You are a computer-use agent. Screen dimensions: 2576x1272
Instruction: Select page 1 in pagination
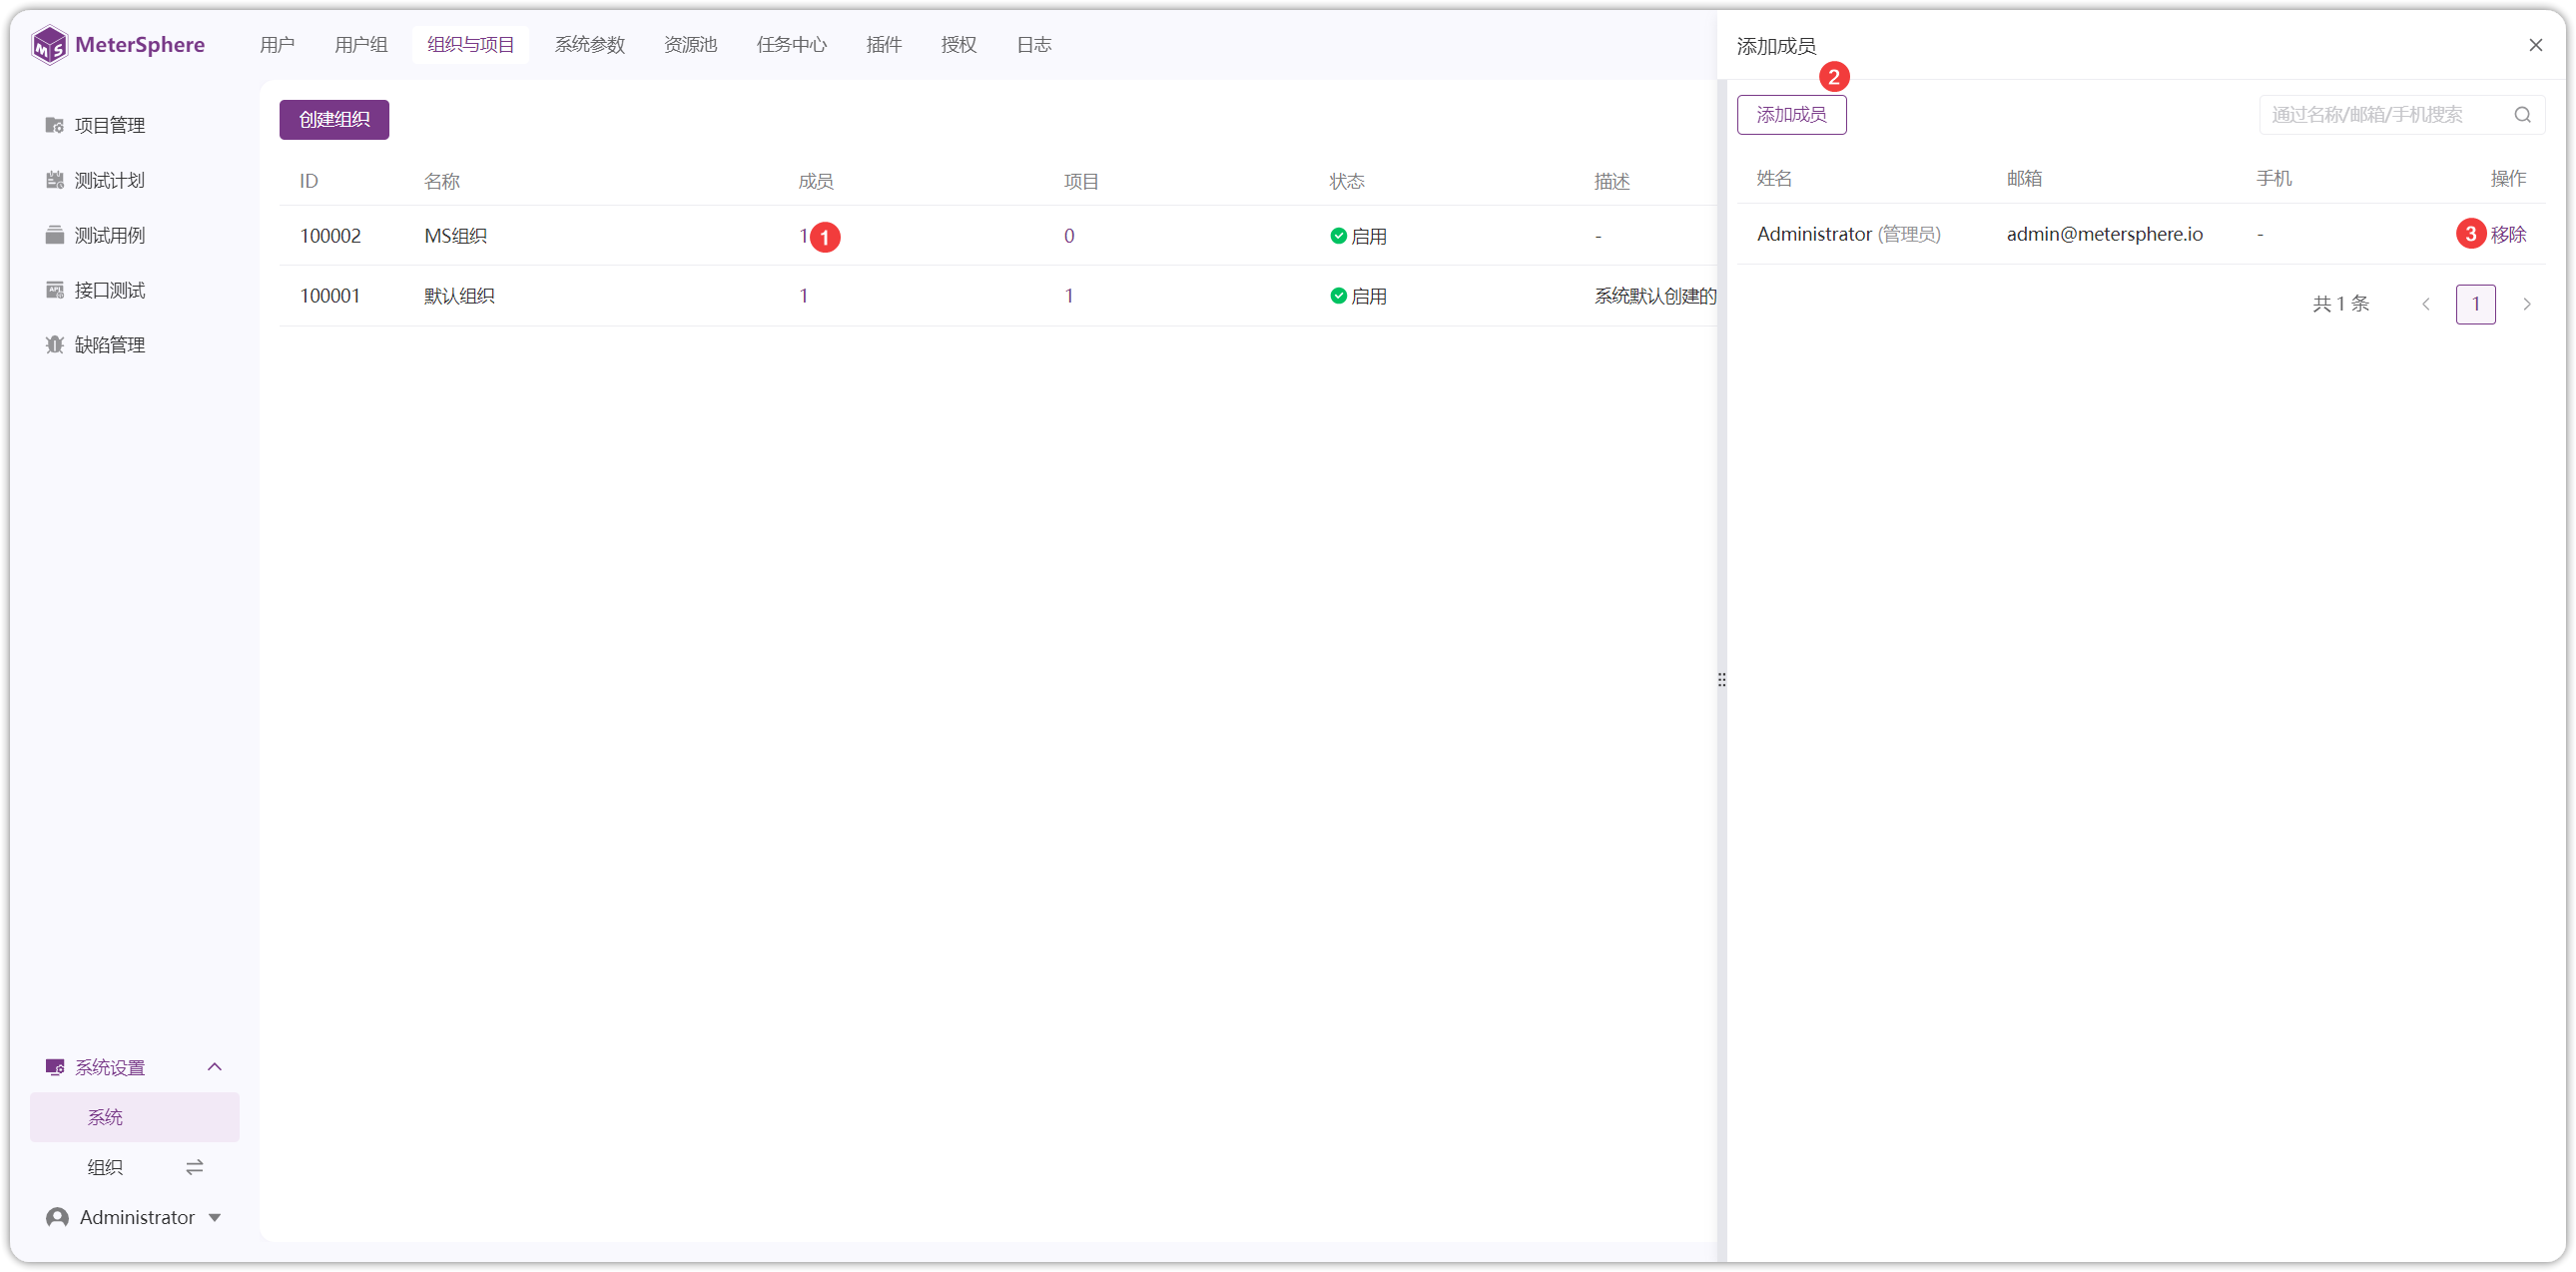tap(2475, 304)
